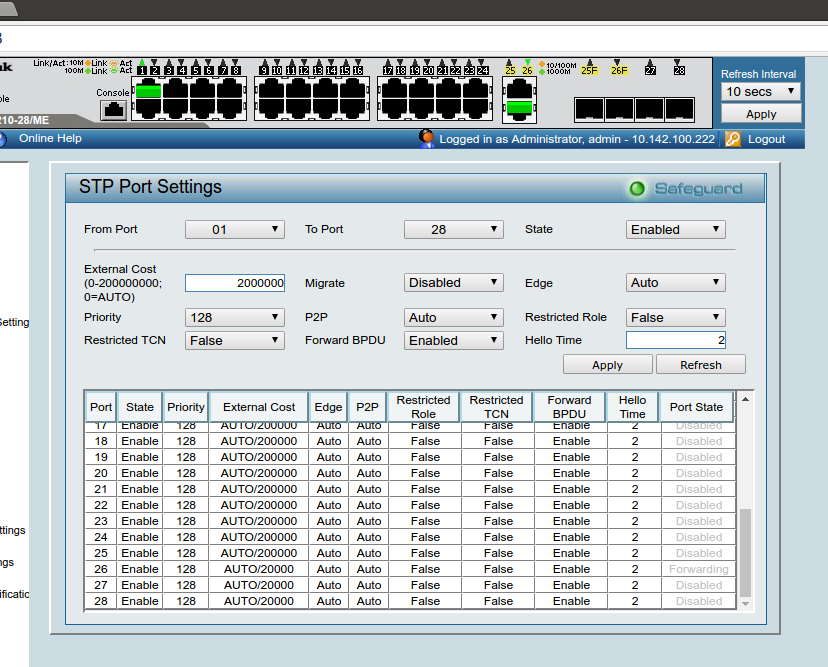
Task: Click the Hello Time column header
Action: click(x=632, y=407)
